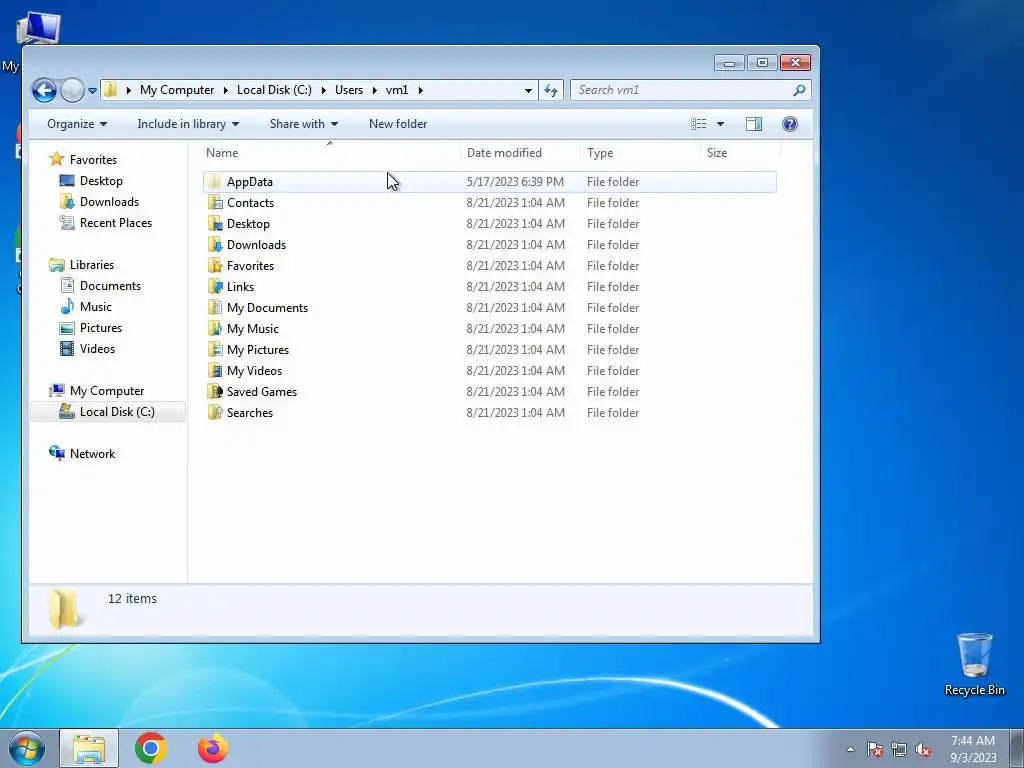
Task: Open the view options dropdown arrow
Action: pyautogui.click(x=720, y=124)
